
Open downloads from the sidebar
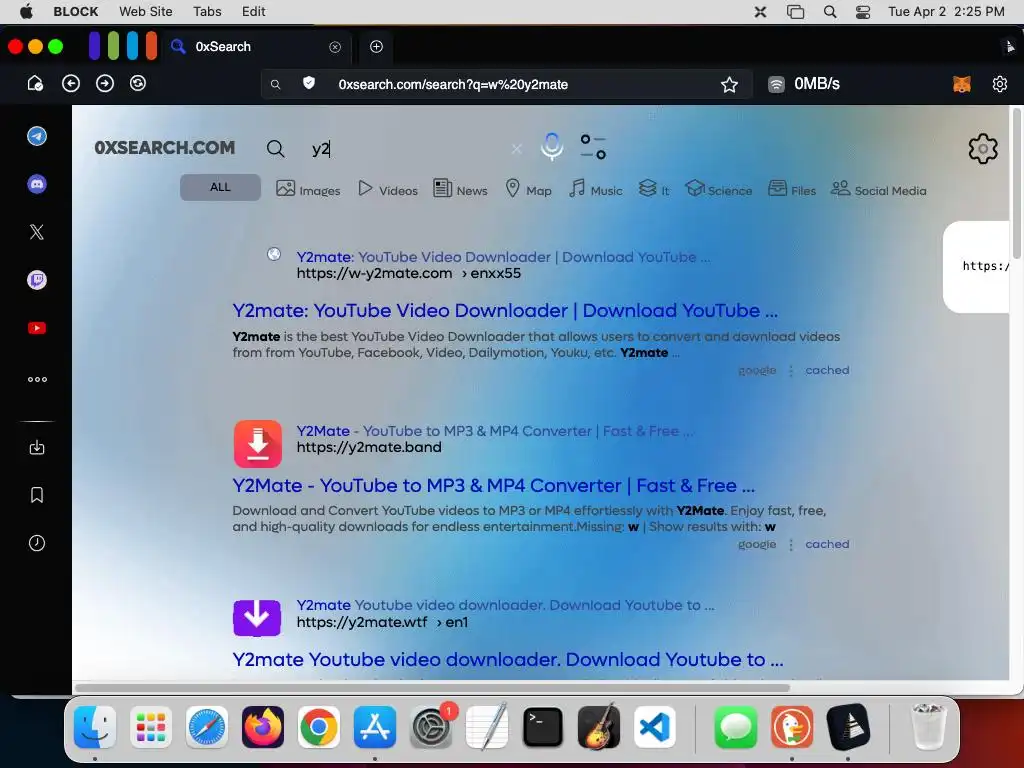click(37, 447)
